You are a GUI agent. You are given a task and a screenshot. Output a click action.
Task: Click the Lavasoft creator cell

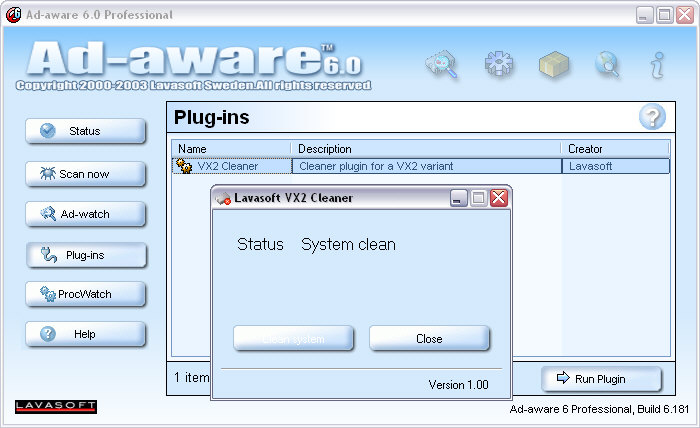tap(616, 166)
